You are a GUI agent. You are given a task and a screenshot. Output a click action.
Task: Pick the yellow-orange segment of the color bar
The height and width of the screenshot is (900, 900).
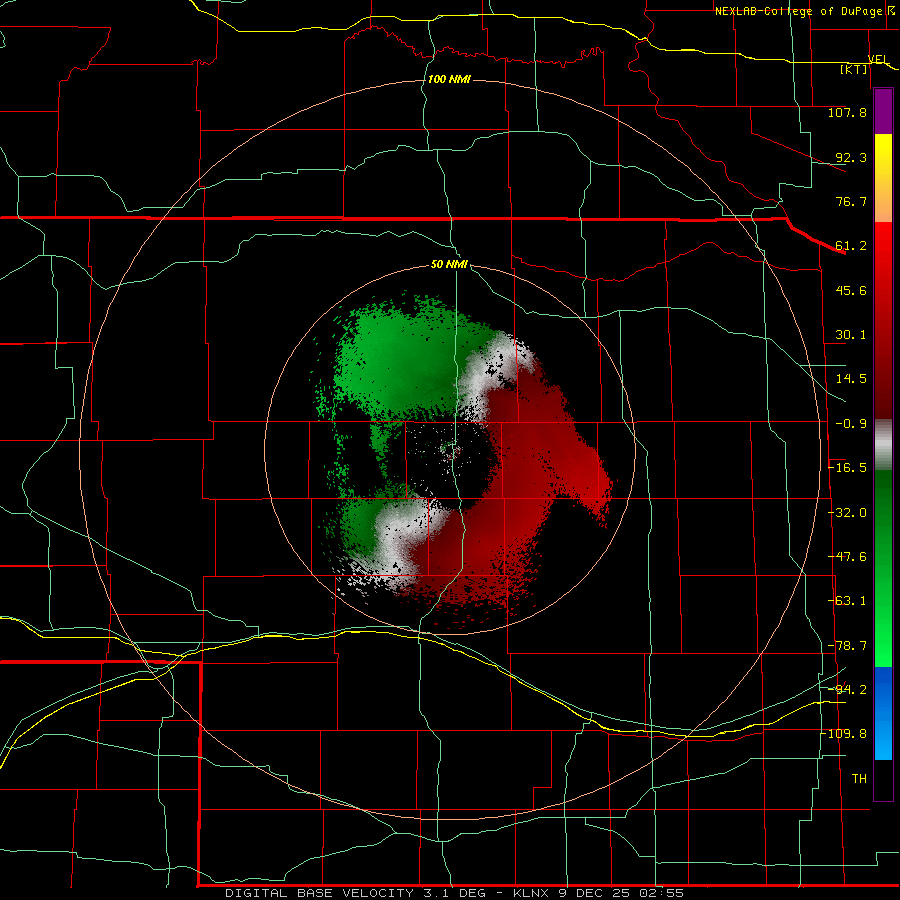(x=883, y=178)
